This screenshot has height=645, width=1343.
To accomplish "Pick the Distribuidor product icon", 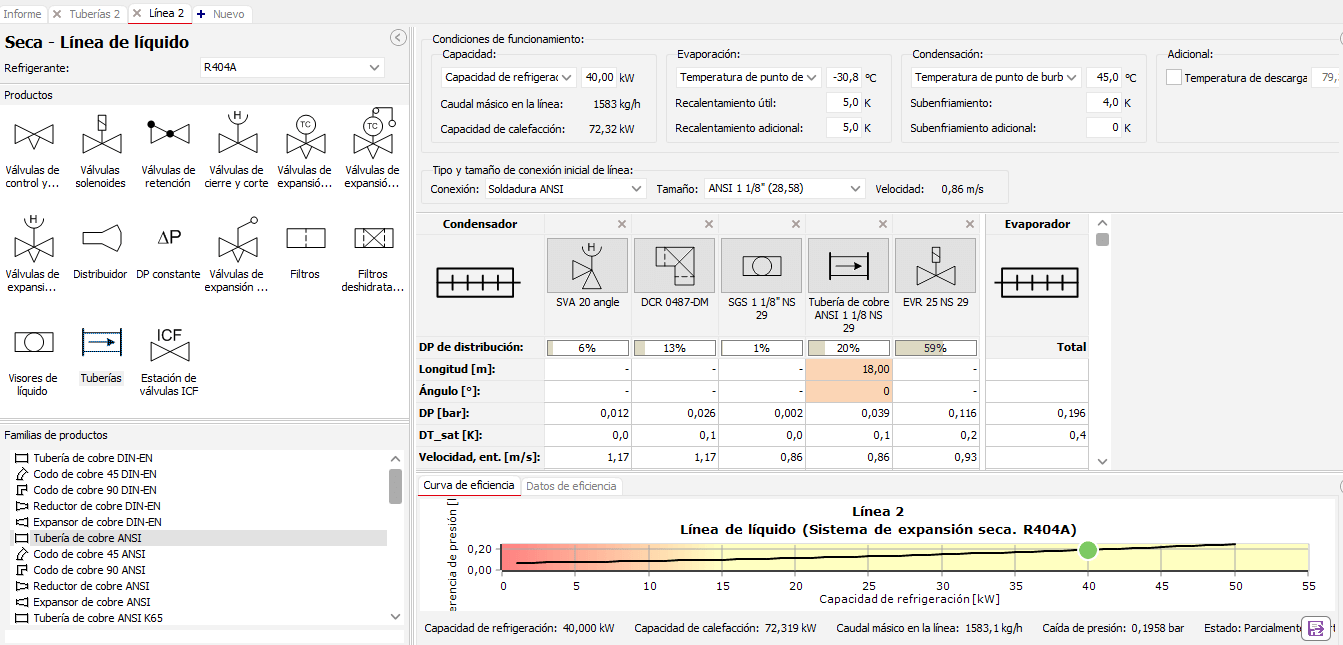I will pyautogui.click(x=100, y=238).
